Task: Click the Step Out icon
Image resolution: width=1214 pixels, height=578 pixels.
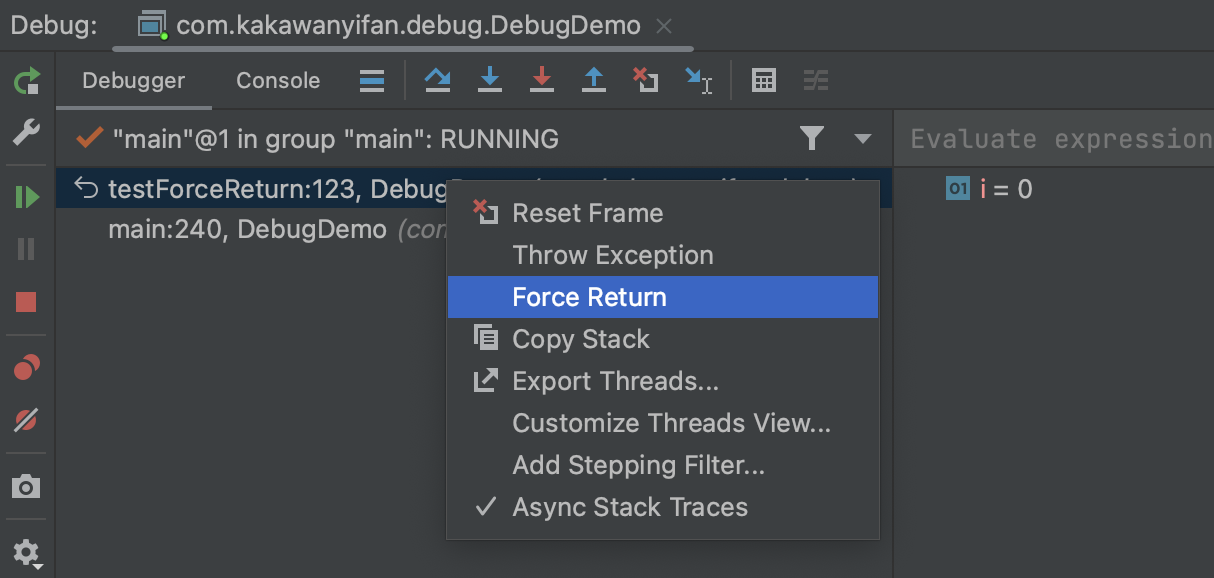Action: [x=594, y=80]
